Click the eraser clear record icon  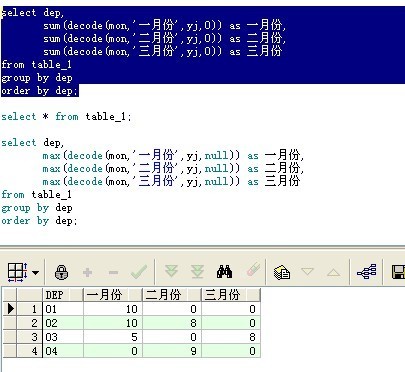click(253, 269)
